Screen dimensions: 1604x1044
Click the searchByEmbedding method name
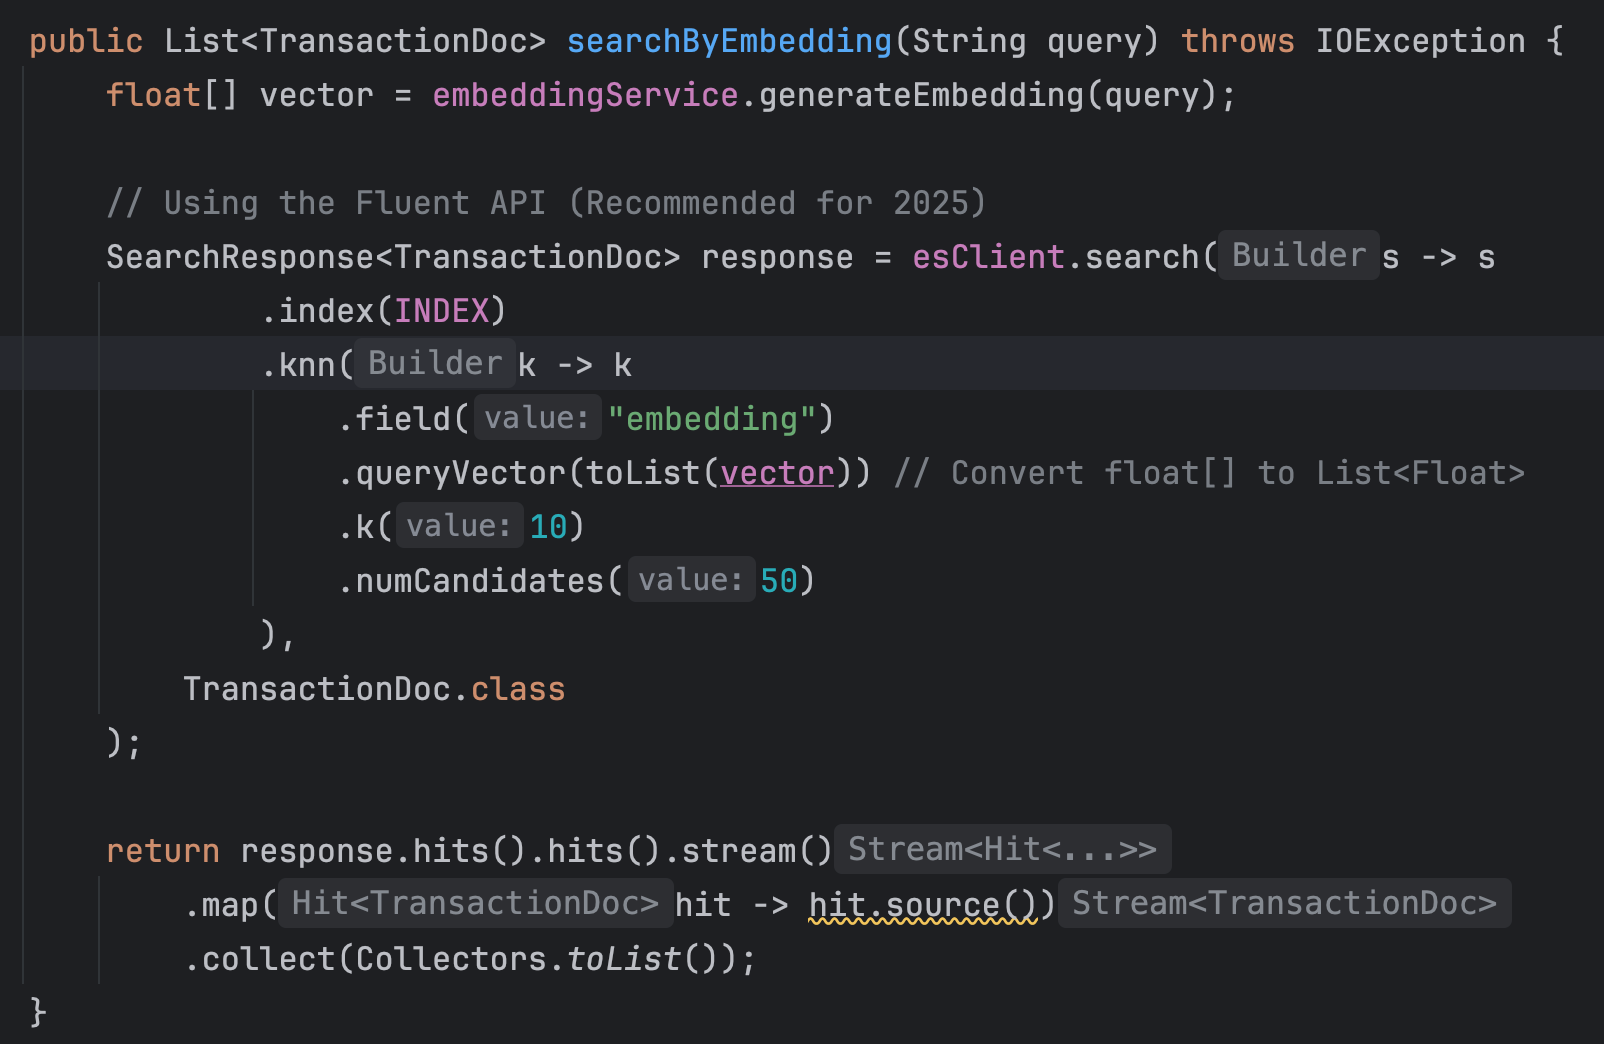pyautogui.click(x=729, y=41)
